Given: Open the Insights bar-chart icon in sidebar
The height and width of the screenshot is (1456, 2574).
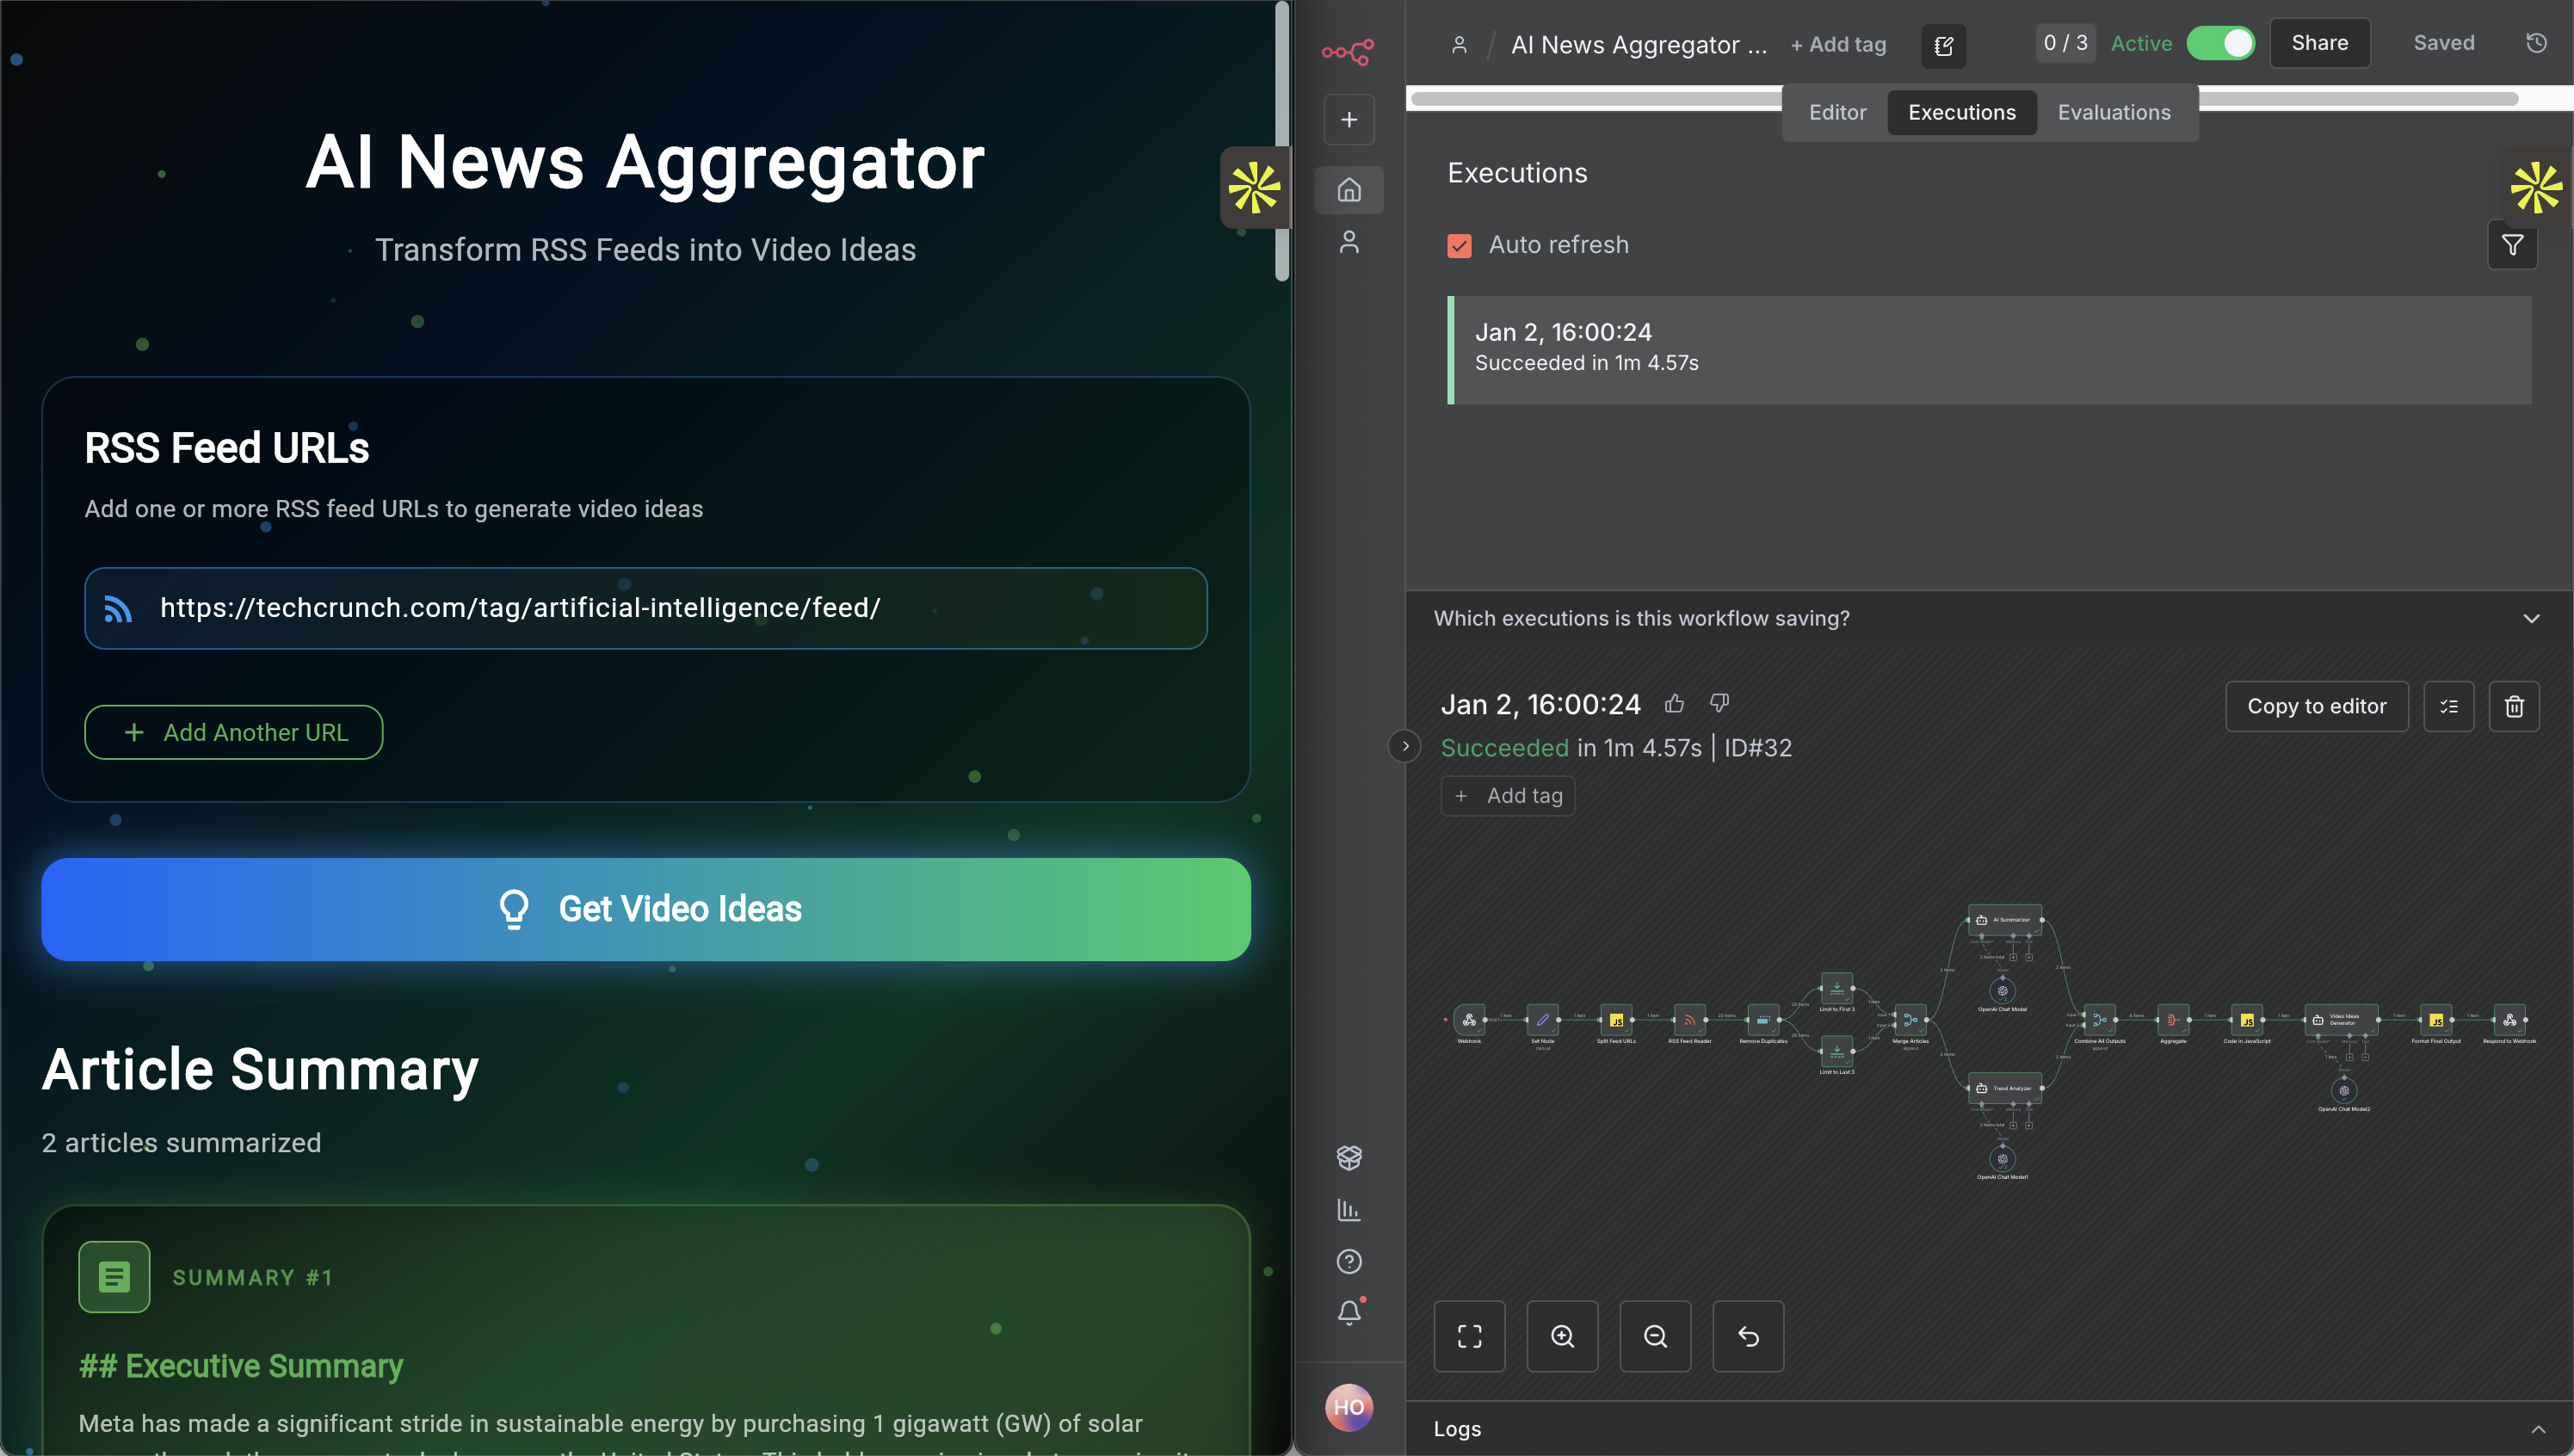Looking at the screenshot, I should tap(1349, 1210).
